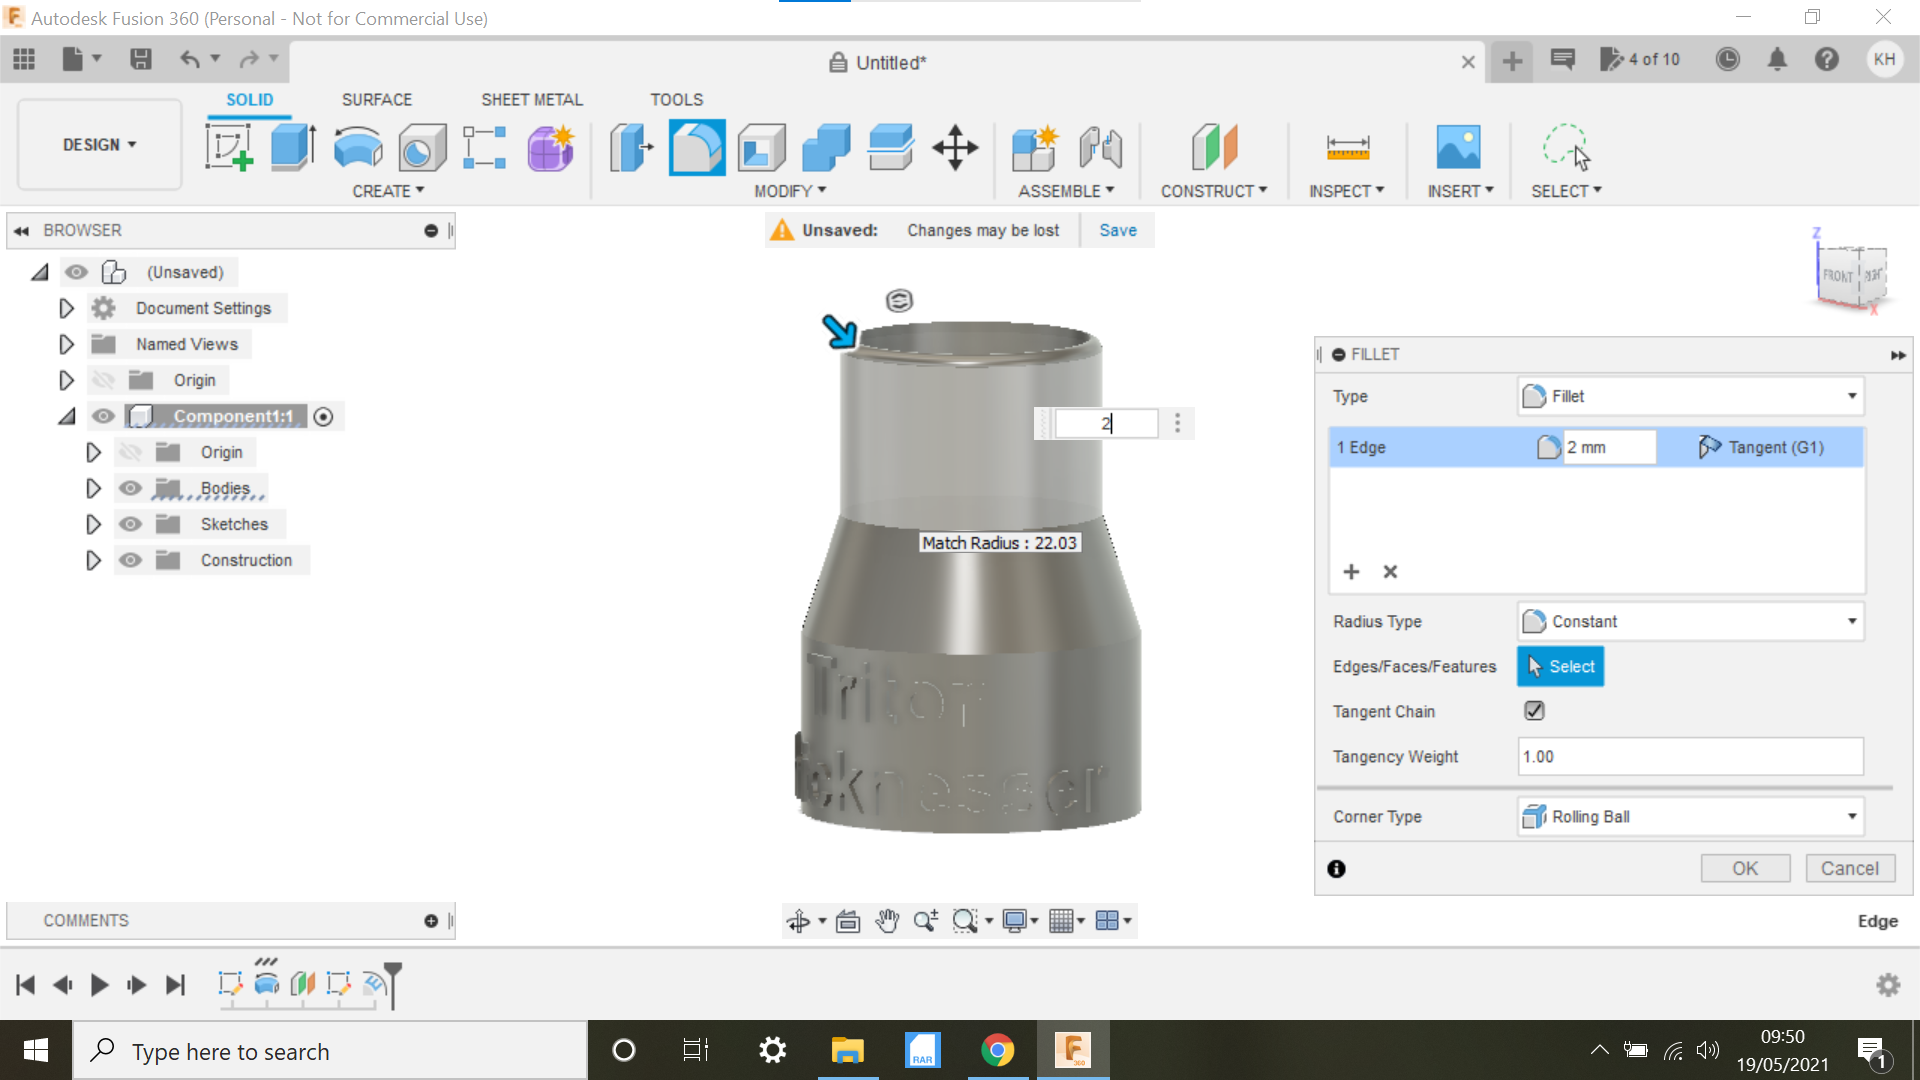Toggle the Tangent Chain checkbox
The height and width of the screenshot is (1080, 1920).
click(1535, 710)
